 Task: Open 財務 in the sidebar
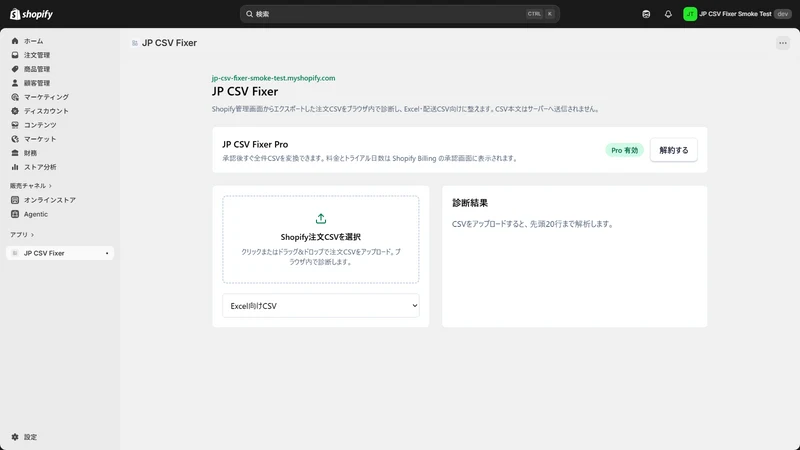pos(60,153)
